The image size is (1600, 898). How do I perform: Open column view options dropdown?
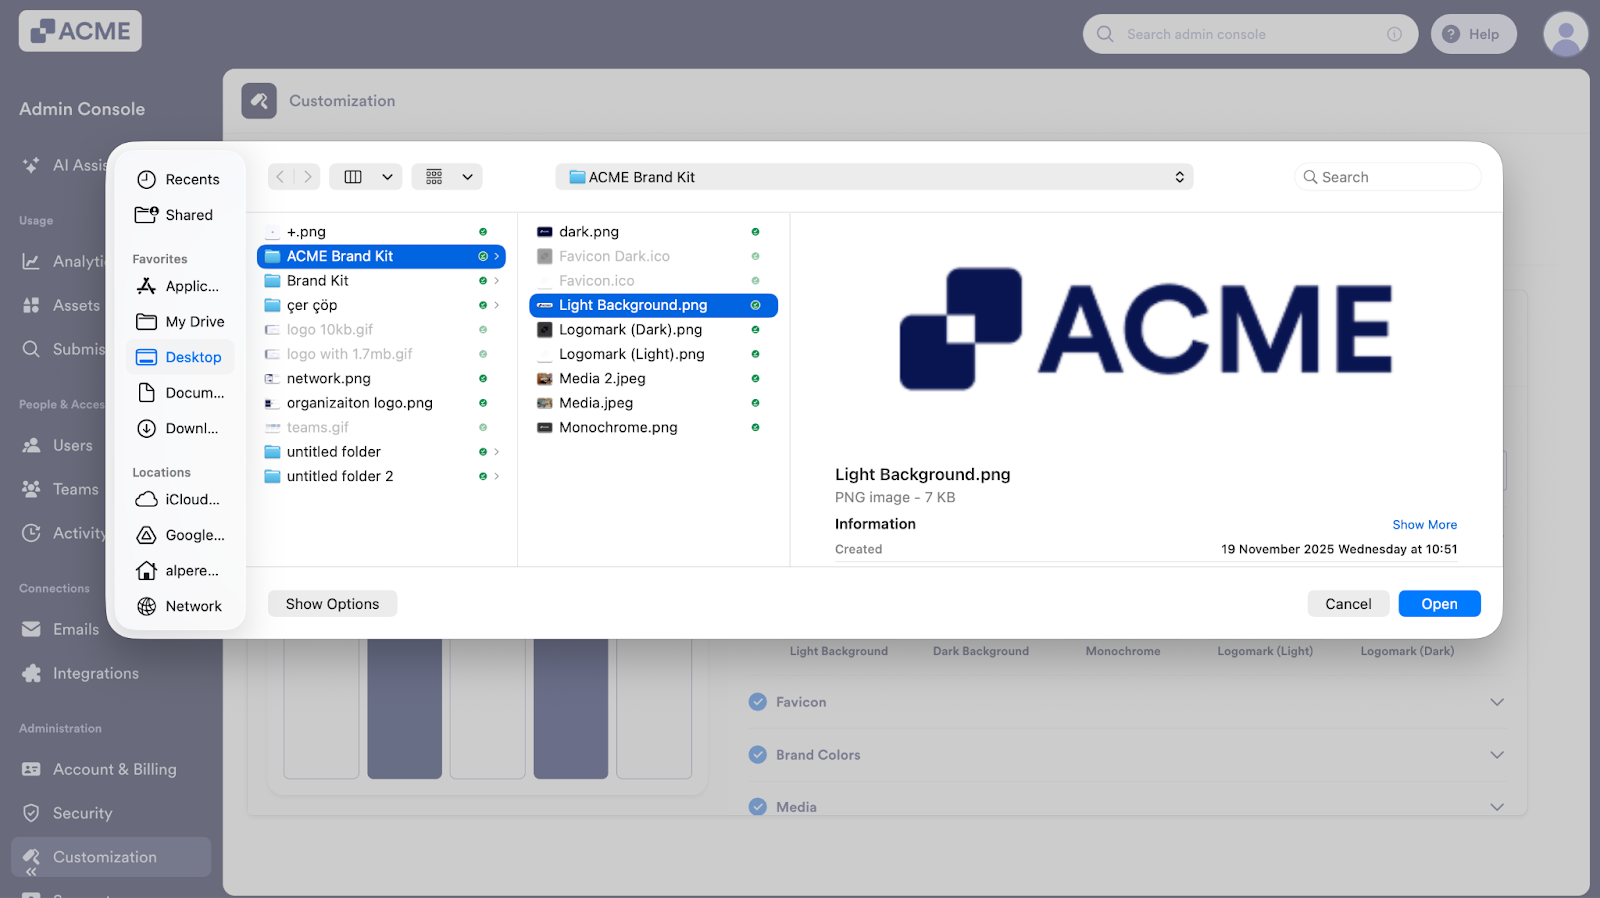(x=387, y=177)
